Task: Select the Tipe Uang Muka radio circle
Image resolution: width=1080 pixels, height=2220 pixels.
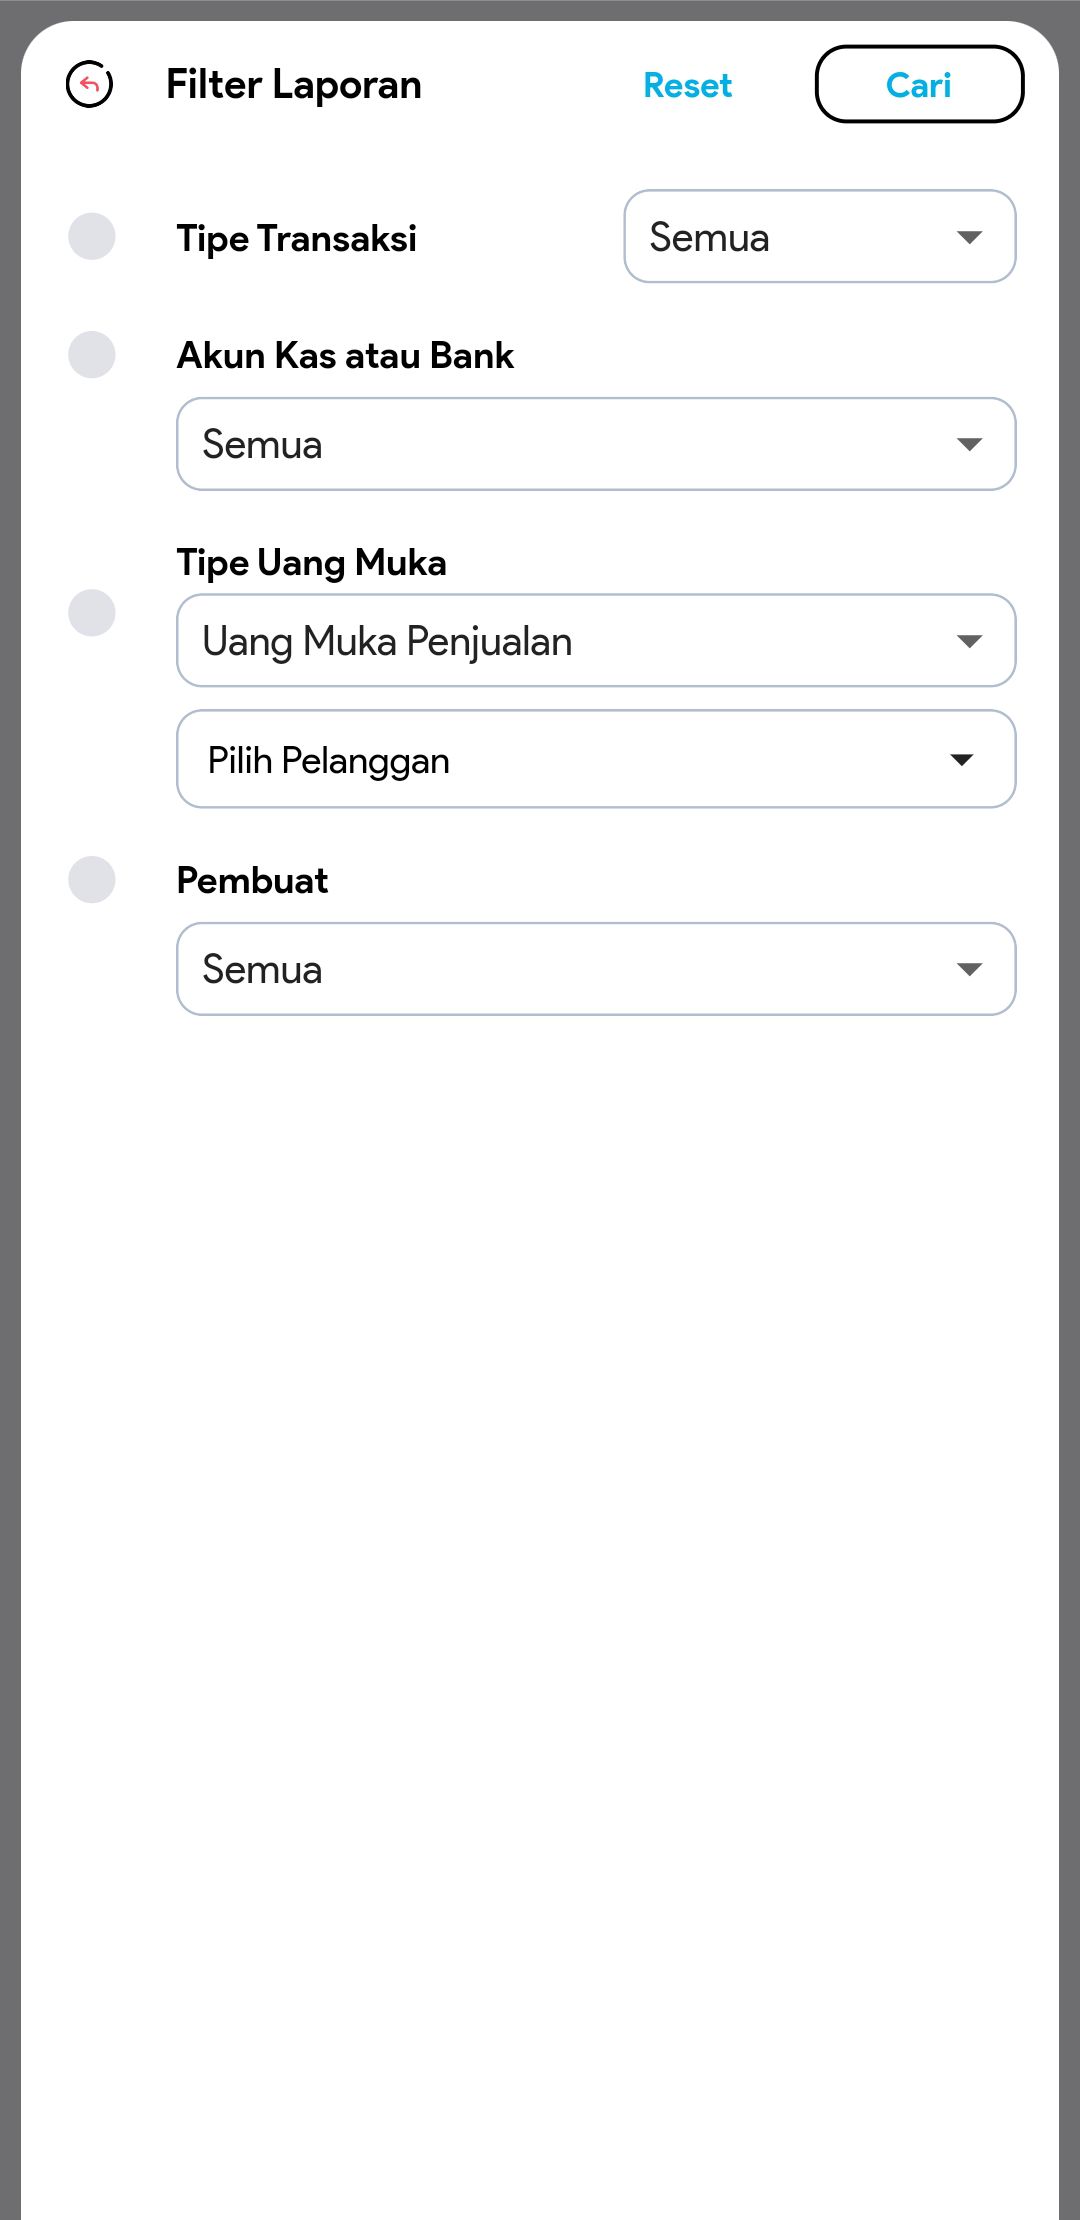Action: pyautogui.click(x=92, y=612)
